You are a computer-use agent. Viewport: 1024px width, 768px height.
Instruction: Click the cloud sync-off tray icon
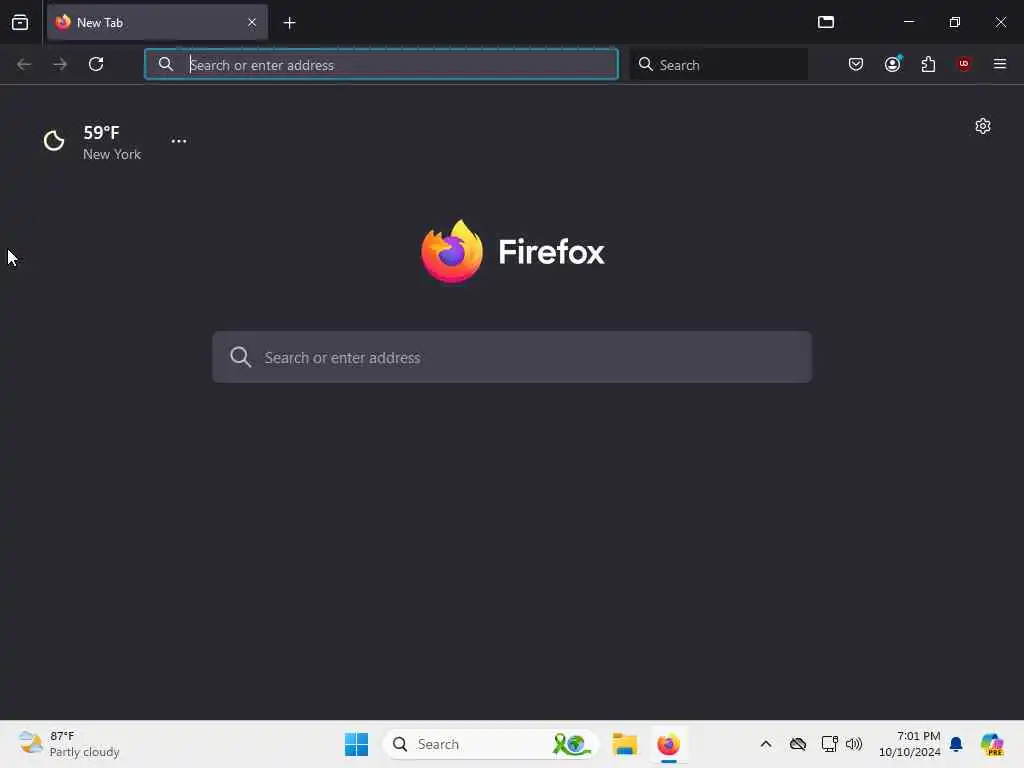coord(797,744)
